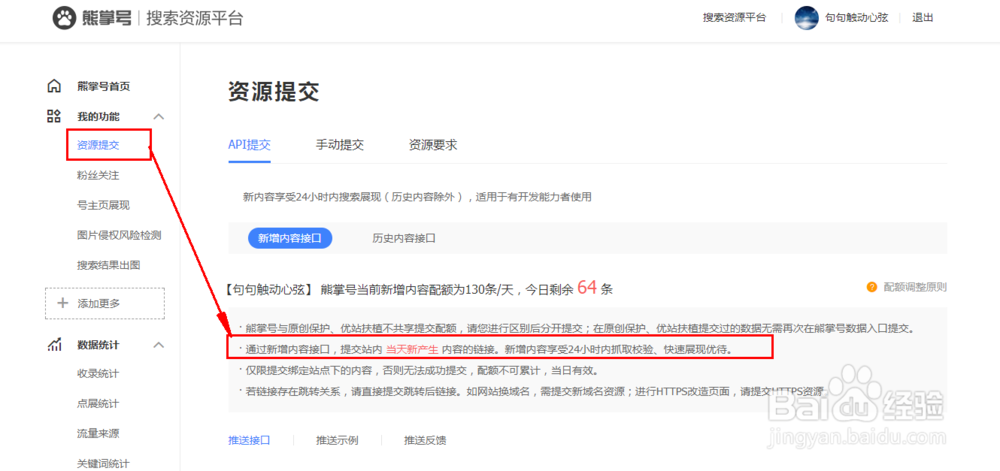This screenshot has width=1000, height=471.
Task: Open 关键词统计 under 数据统计
Action: pyautogui.click(x=103, y=463)
